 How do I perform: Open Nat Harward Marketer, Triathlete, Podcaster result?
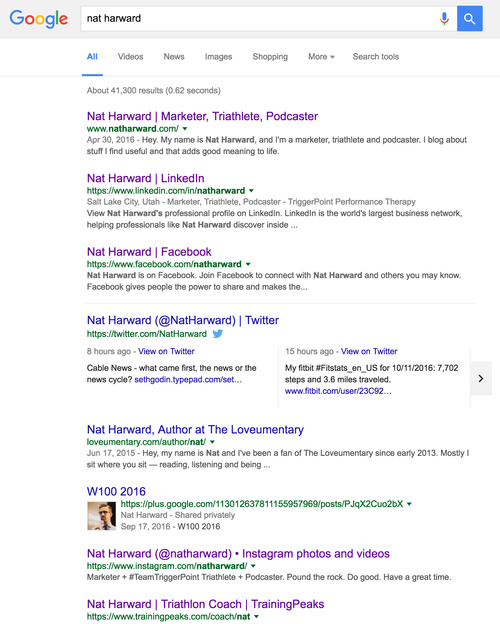[202, 116]
